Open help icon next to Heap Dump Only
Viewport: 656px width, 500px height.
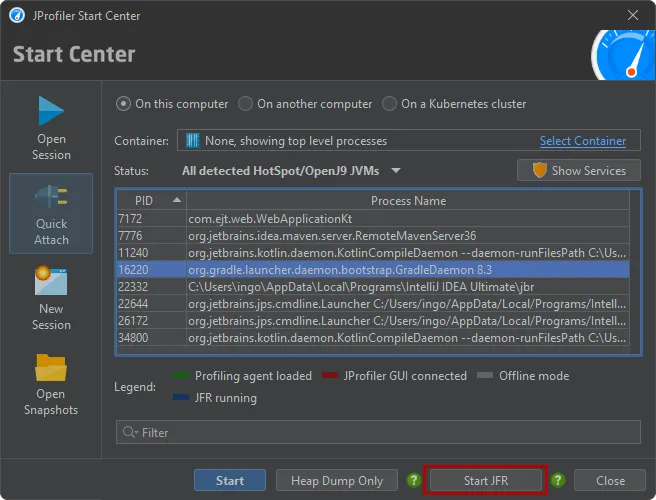click(x=413, y=480)
